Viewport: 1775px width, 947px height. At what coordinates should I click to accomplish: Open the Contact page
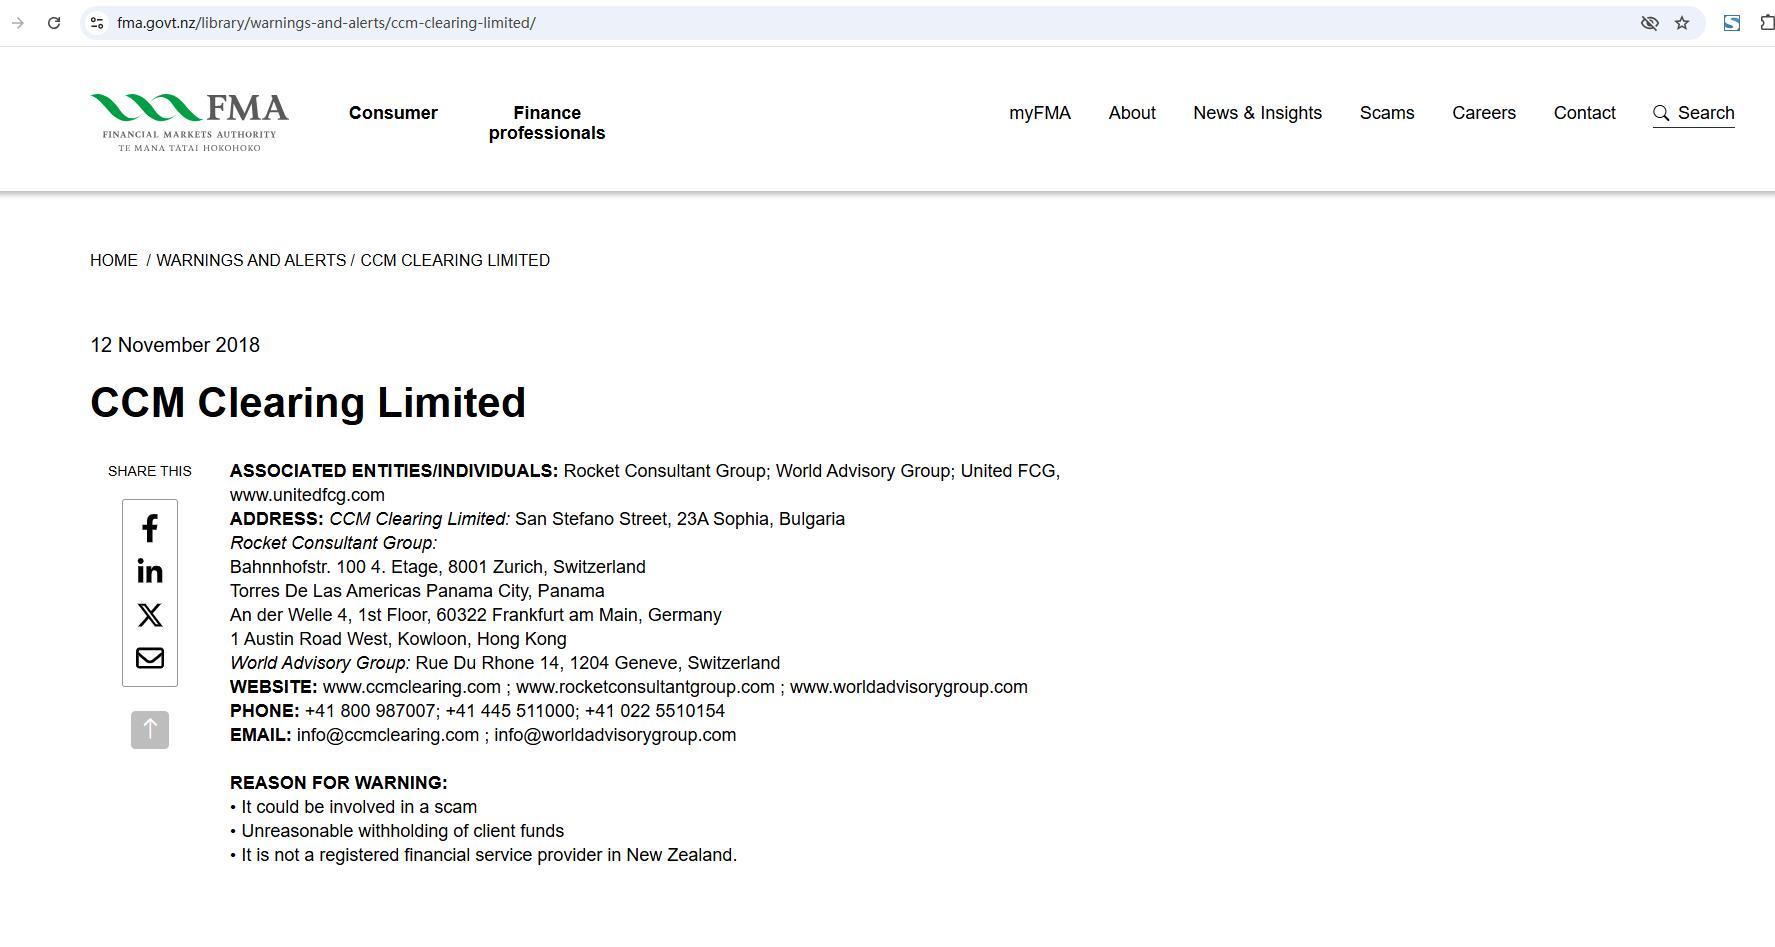pos(1584,113)
